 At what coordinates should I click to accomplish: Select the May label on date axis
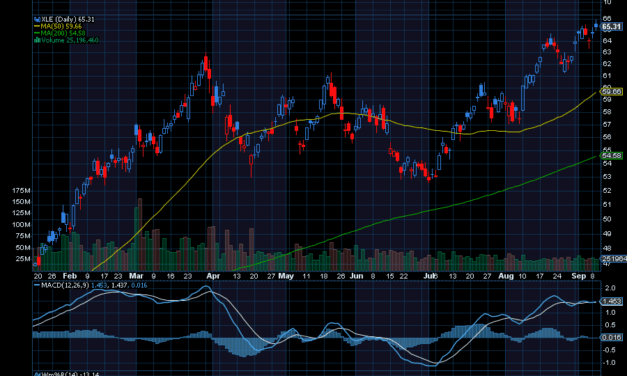(x=286, y=276)
